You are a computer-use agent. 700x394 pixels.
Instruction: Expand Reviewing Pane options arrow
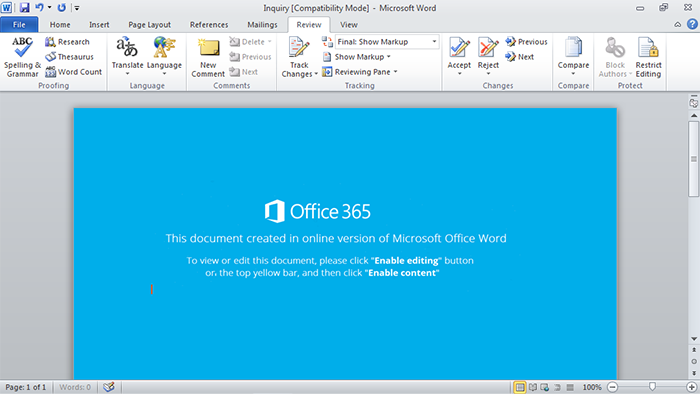[396, 72]
